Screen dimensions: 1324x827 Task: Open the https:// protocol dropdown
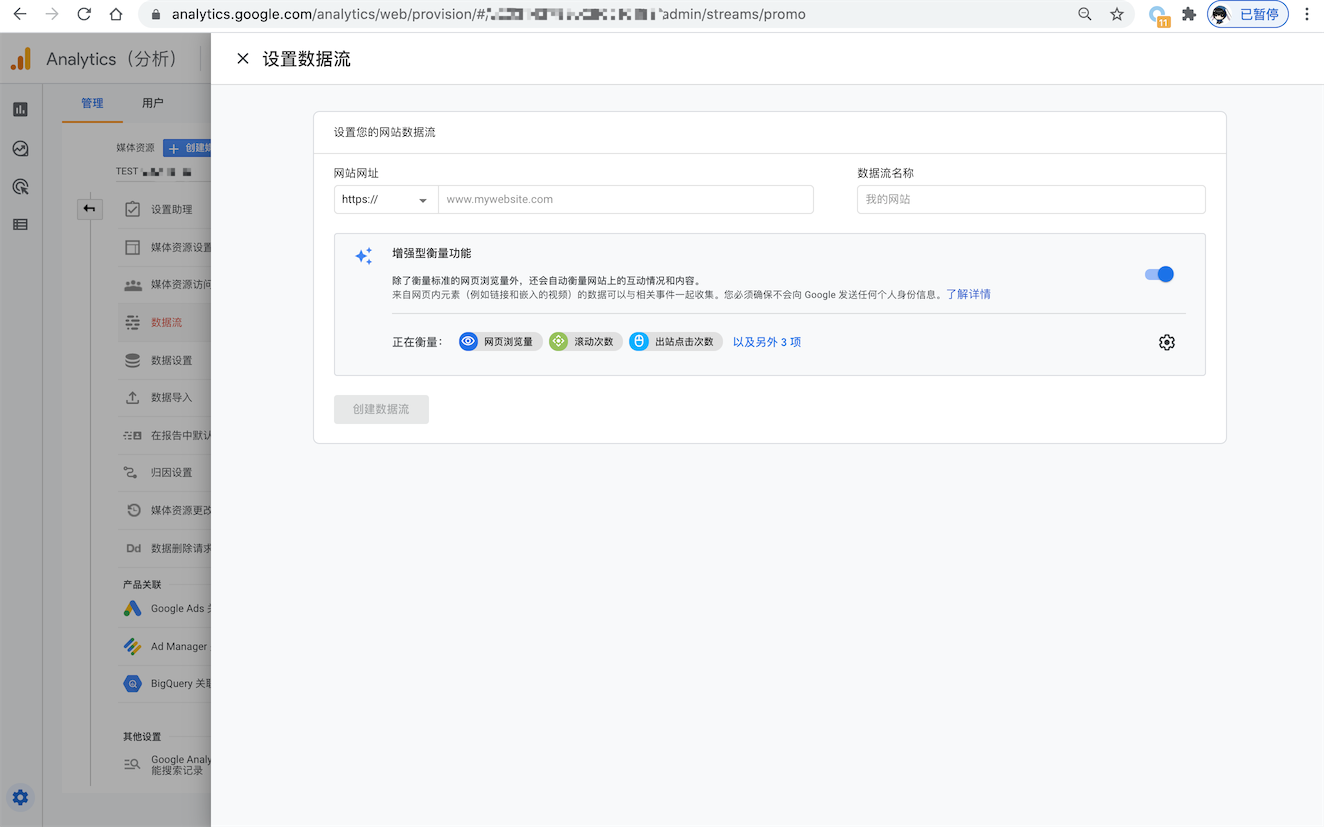coord(385,199)
